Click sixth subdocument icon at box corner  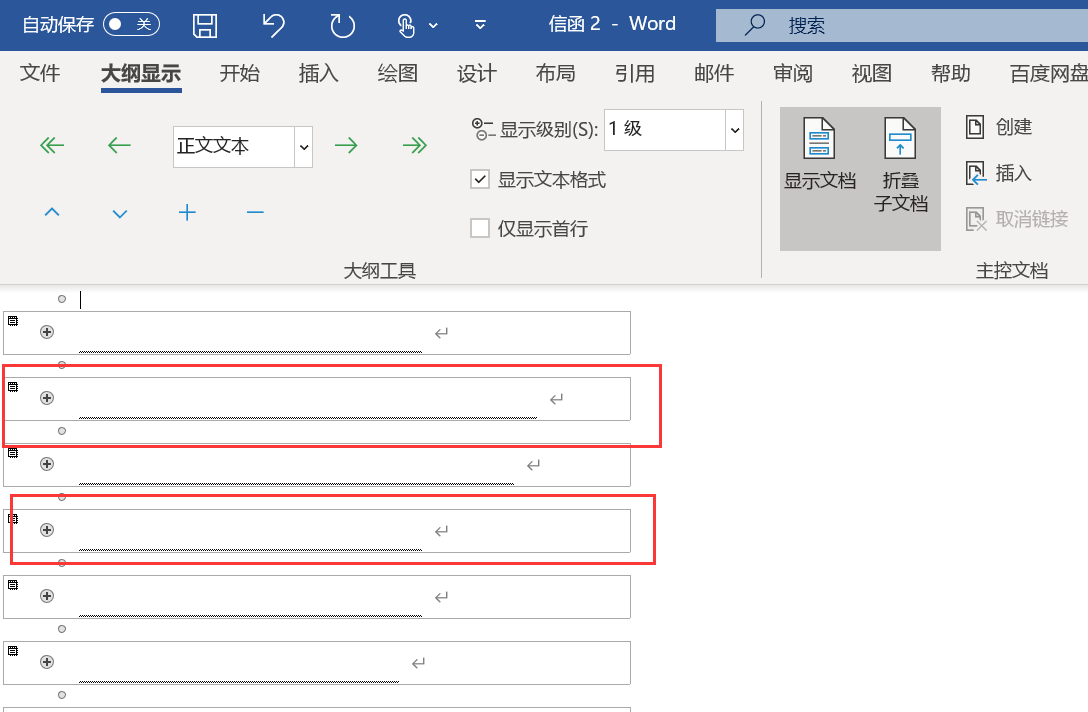[x=12, y=650]
